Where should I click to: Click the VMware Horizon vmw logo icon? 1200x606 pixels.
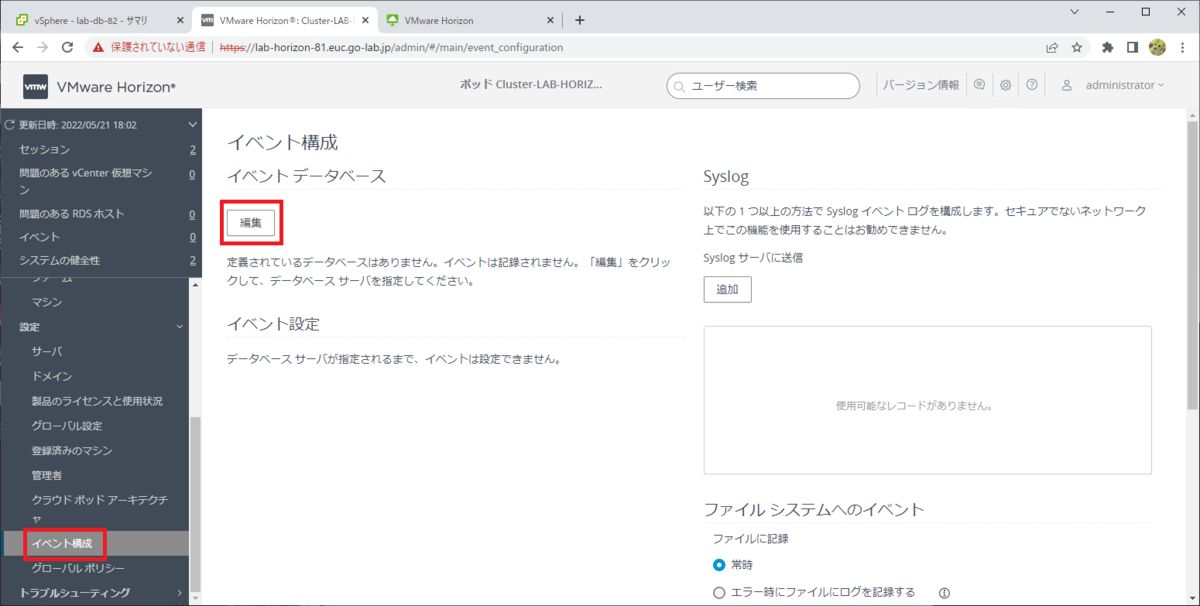click(x=36, y=87)
